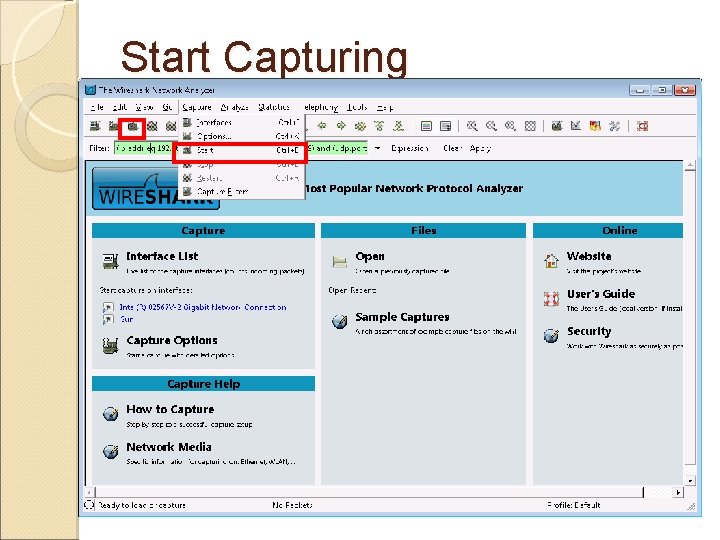Screen dimensions: 720x540
Task: Click the list capture interfaces toolbar icon
Action: pyautogui.click(x=95, y=125)
